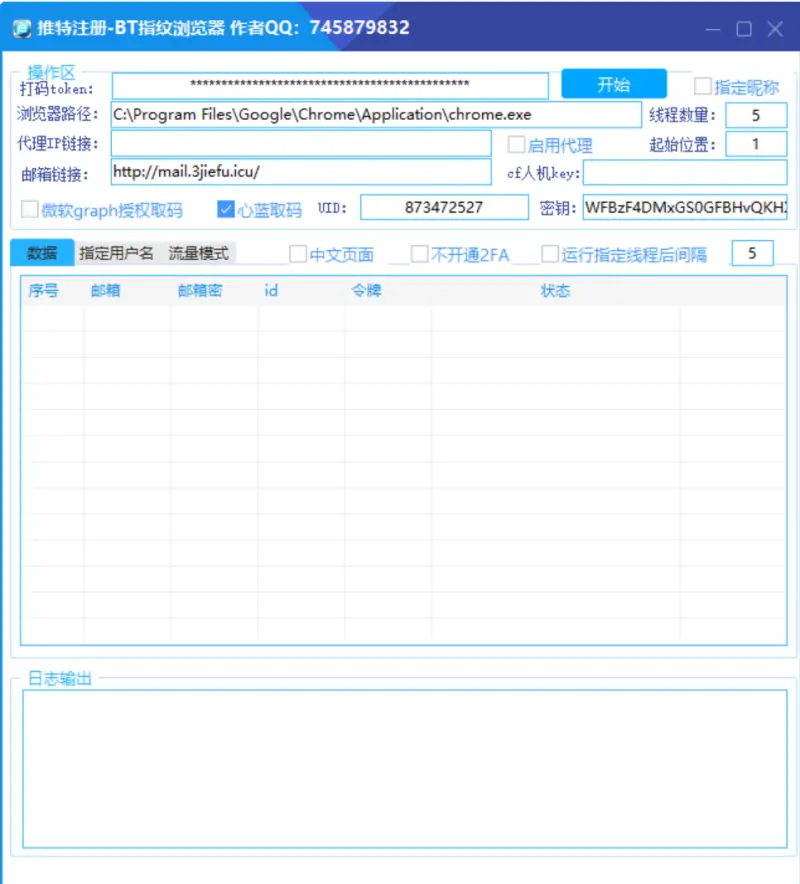Enable the 中文页面 checkbox
Viewport: 800px width, 884px height.
click(298, 254)
